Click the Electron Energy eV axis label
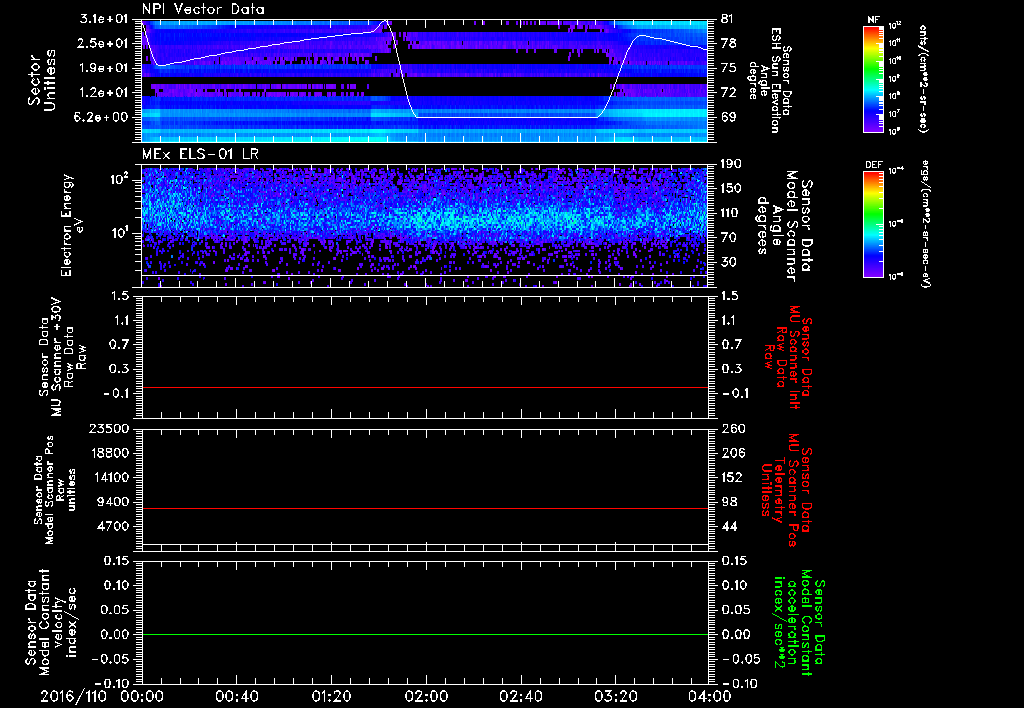1024x708 pixels. point(73,225)
